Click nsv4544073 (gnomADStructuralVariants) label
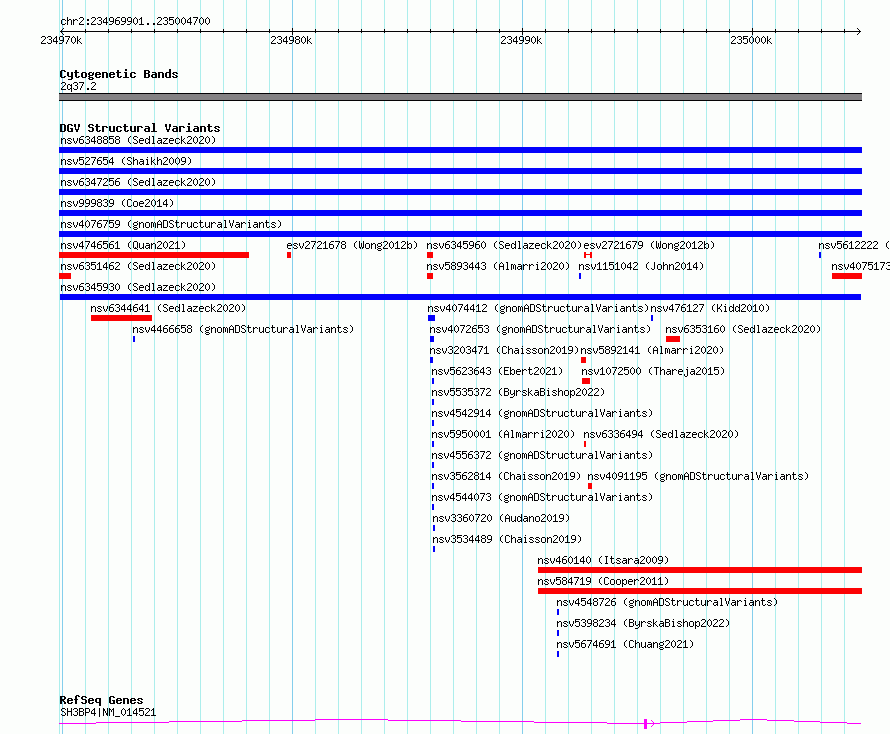 point(542,497)
